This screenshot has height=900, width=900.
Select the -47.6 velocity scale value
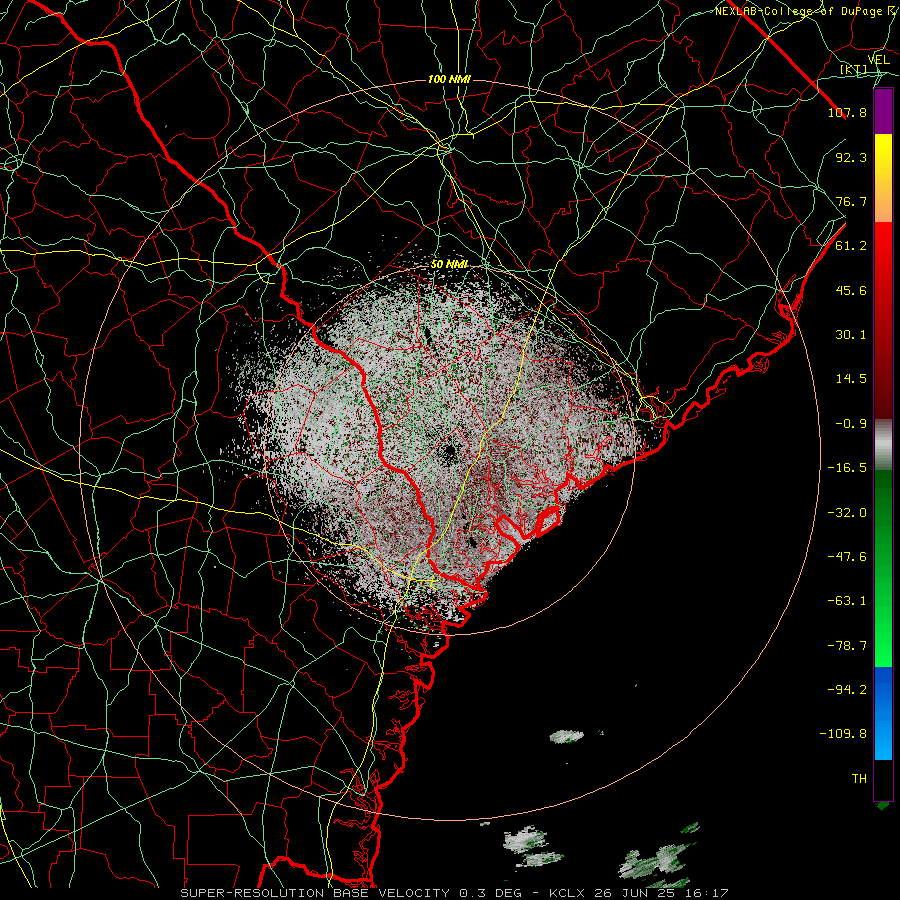point(847,557)
